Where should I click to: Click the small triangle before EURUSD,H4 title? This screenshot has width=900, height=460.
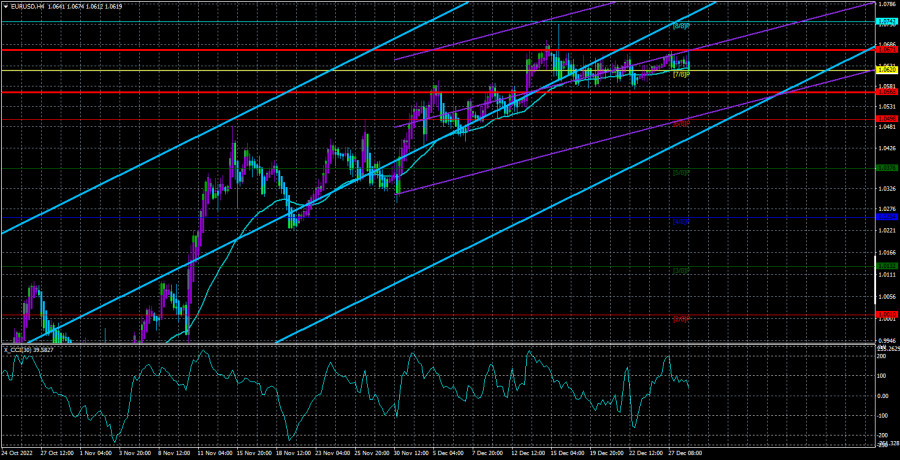coord(5,5)
